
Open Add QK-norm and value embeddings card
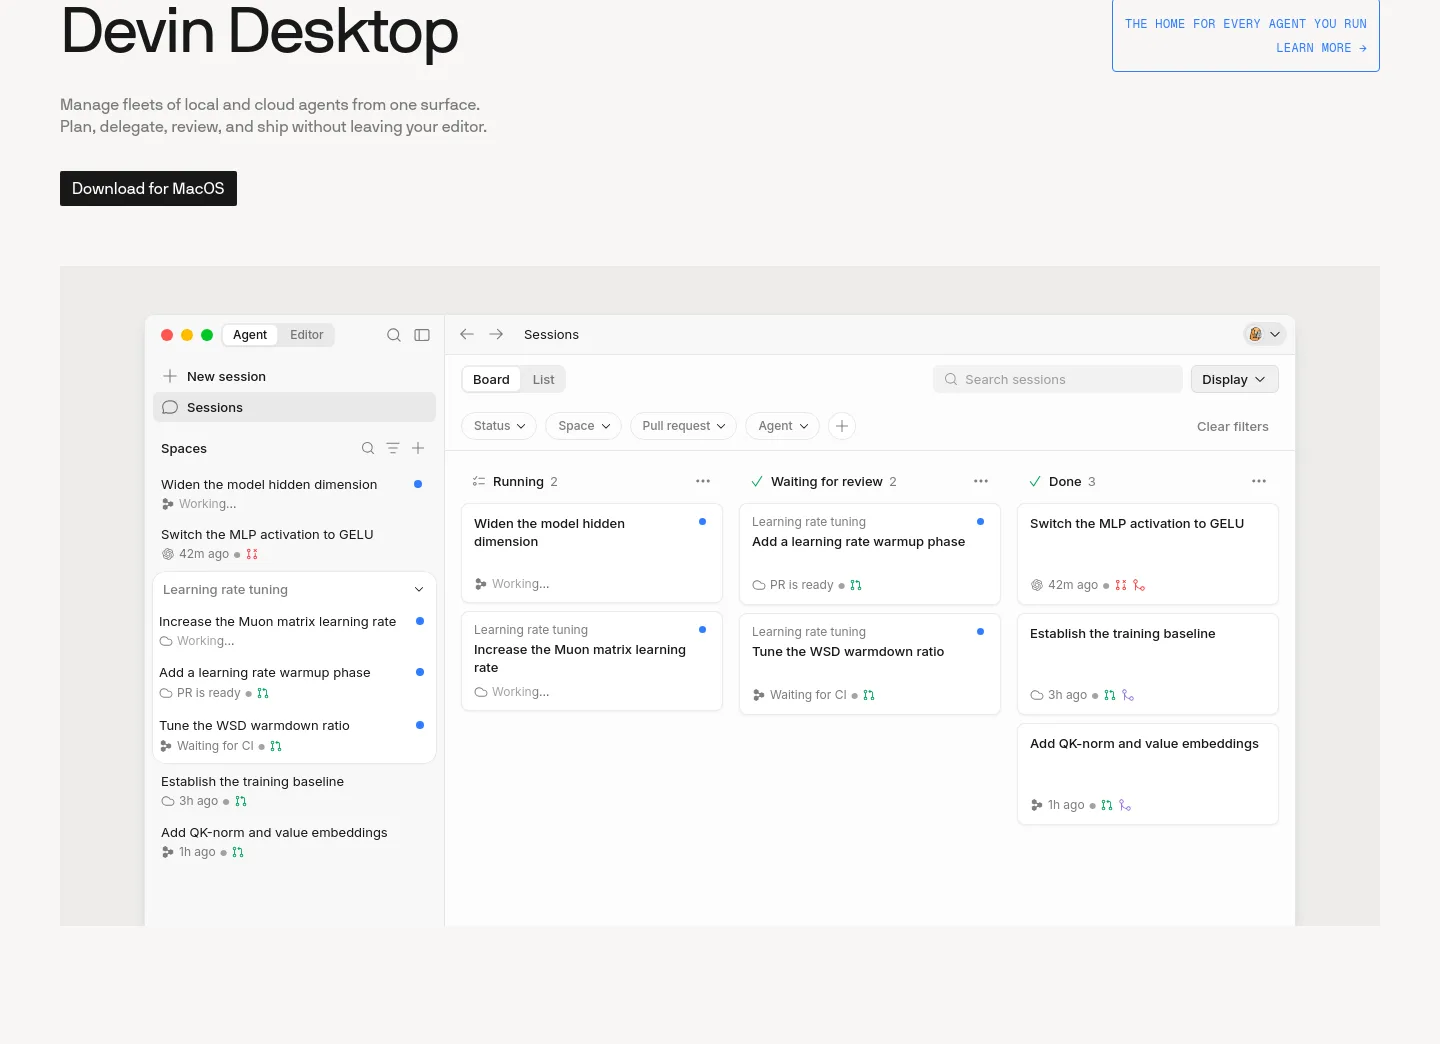1148,774
